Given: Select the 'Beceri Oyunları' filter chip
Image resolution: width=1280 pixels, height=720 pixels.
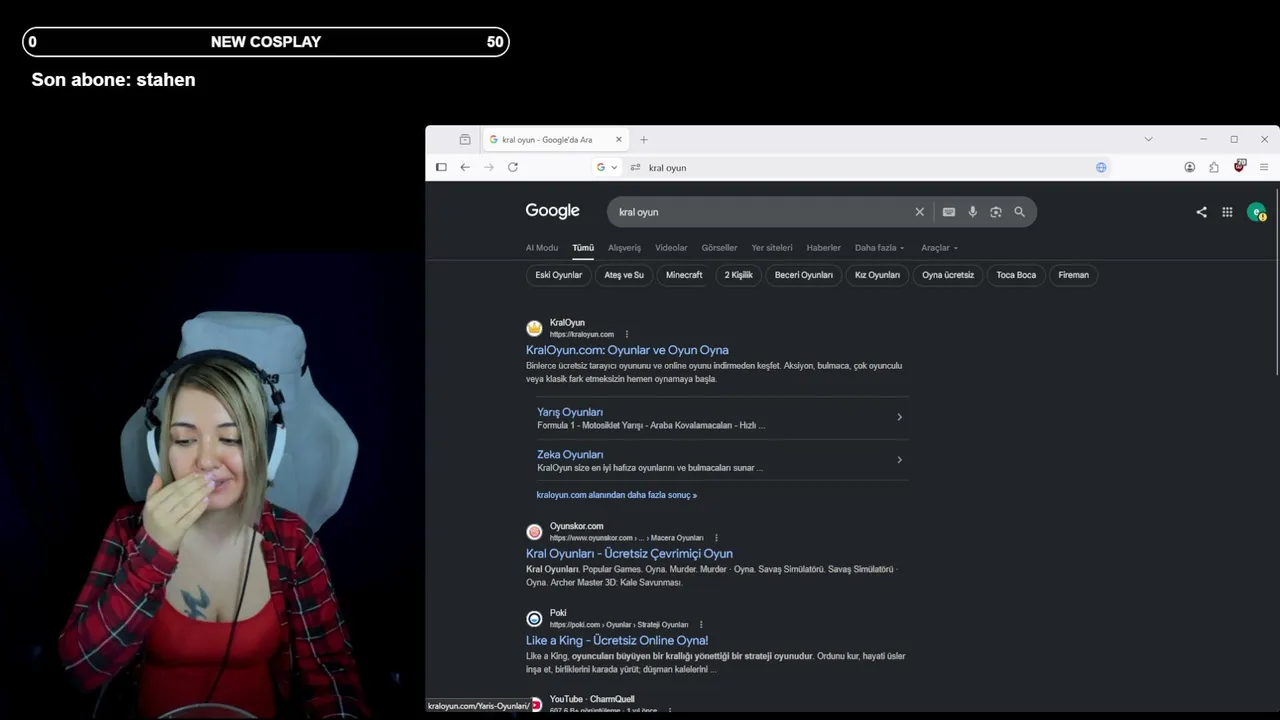Looking at the screenshot, I should click(804, 275).
